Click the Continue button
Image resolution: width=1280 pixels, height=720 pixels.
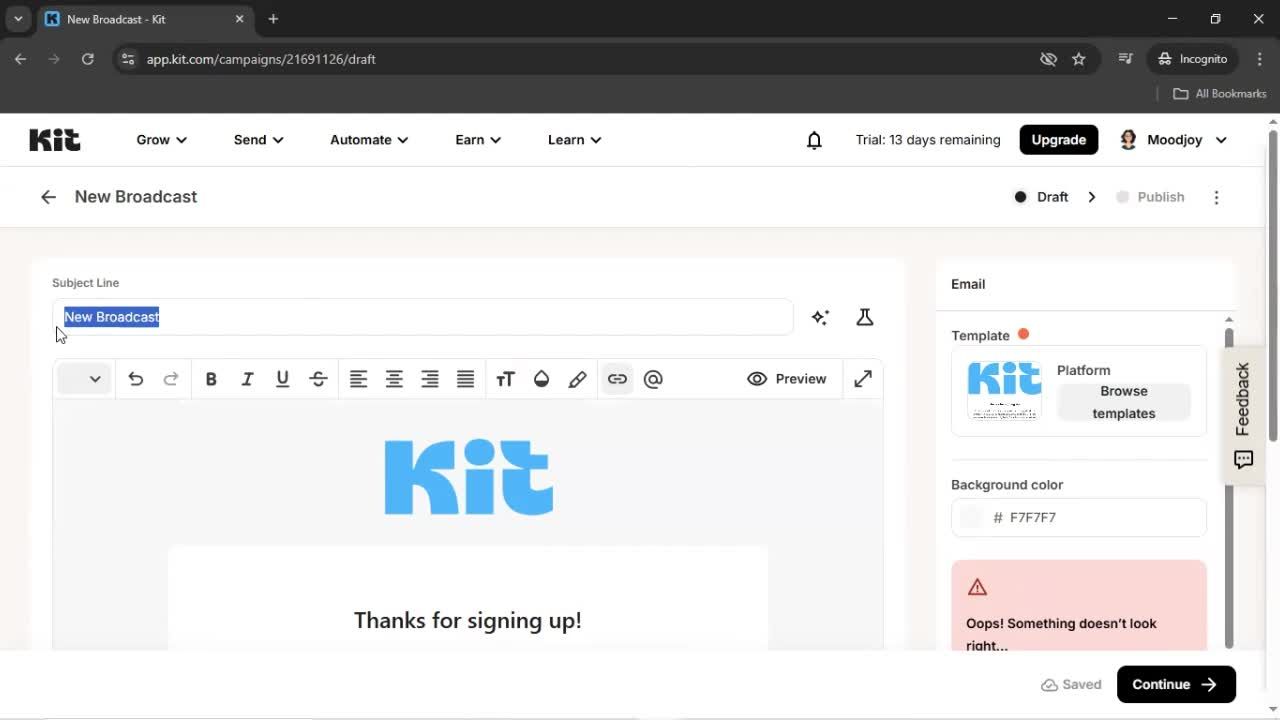point(1176,684)
